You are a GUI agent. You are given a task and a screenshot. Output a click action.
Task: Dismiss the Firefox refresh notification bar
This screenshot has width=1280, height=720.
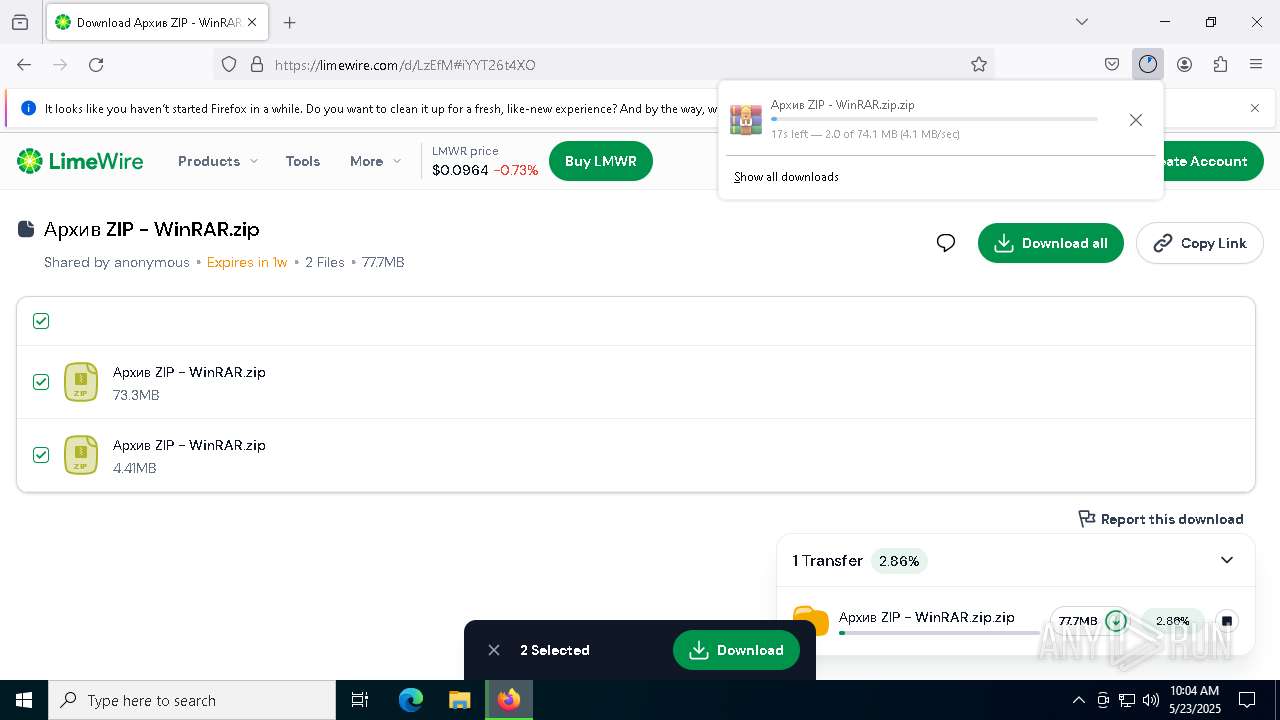(1255, 108)
